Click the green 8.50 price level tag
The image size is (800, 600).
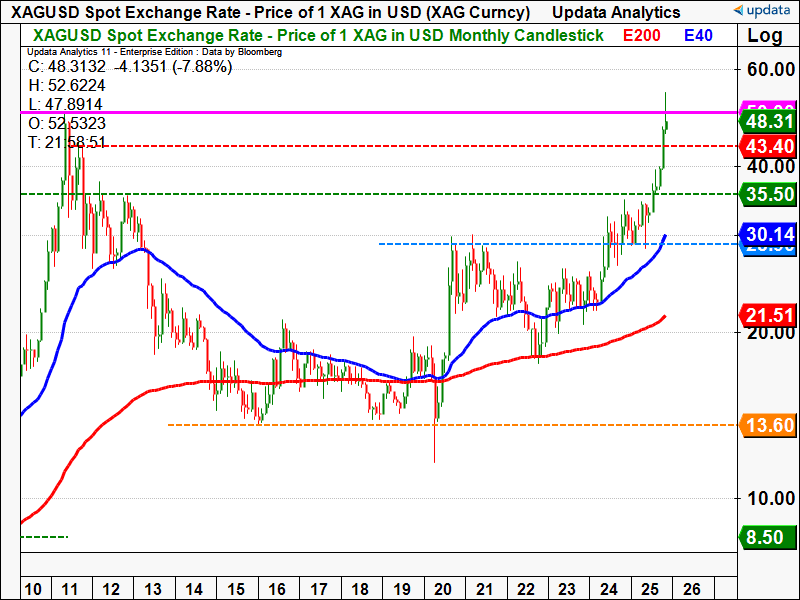click(768, 537)
